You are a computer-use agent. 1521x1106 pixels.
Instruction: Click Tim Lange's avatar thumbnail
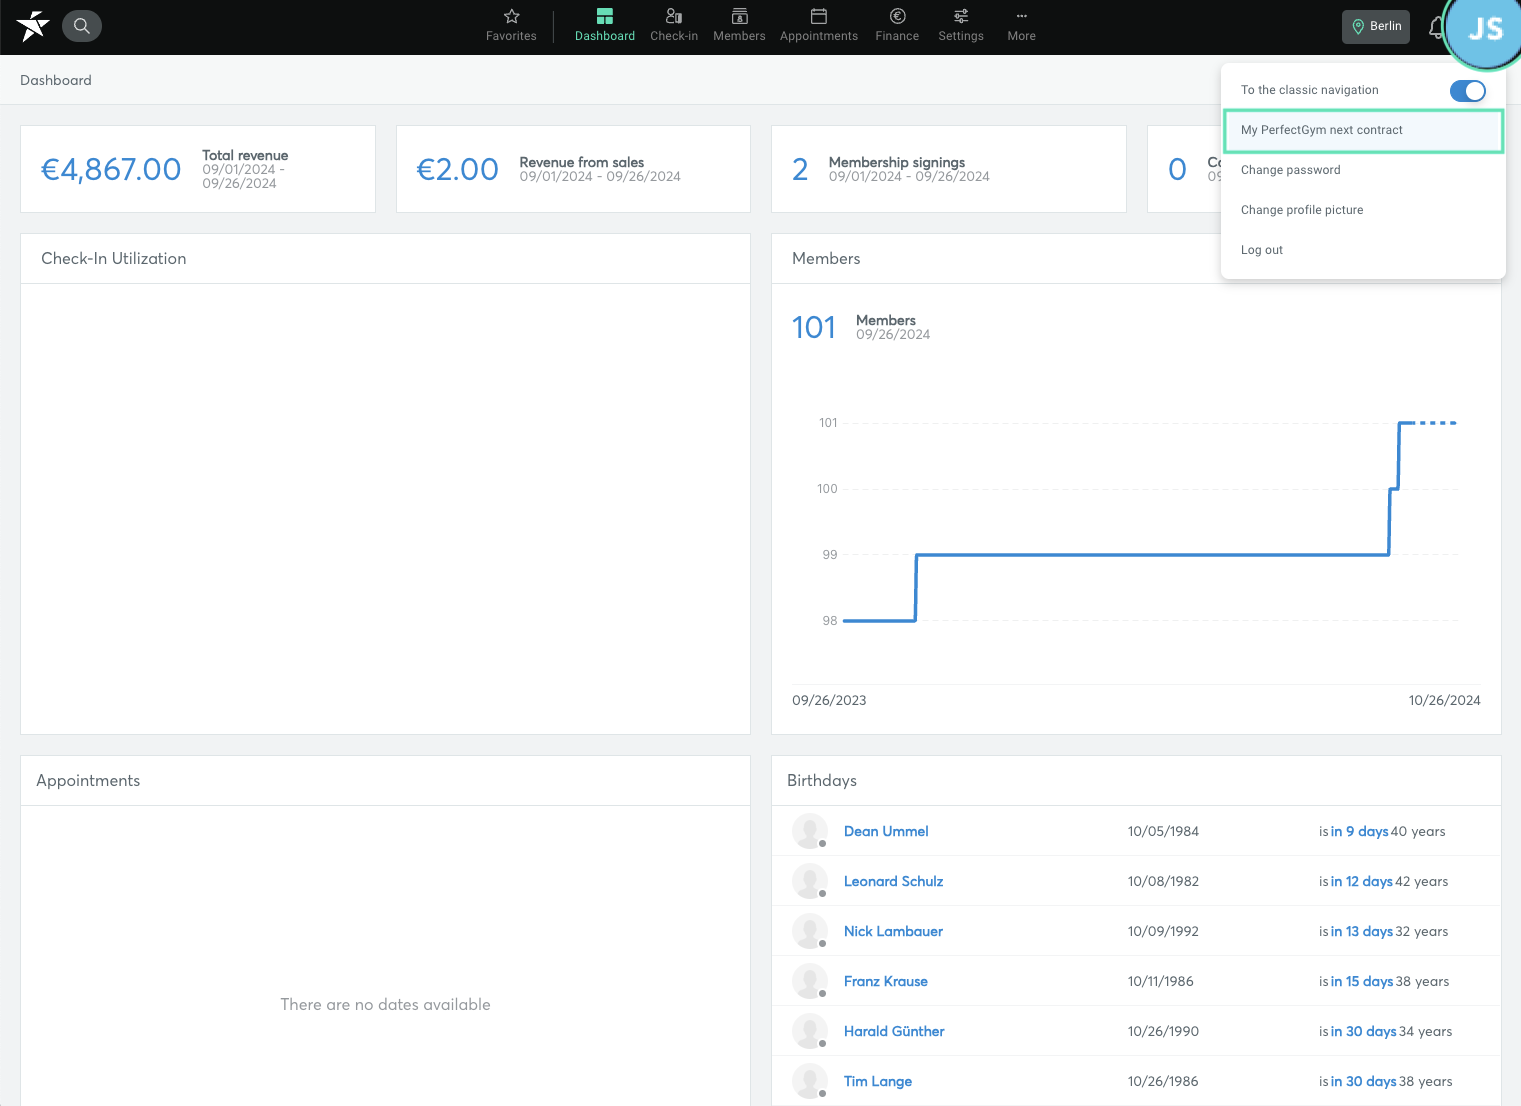pos(810,1081)
